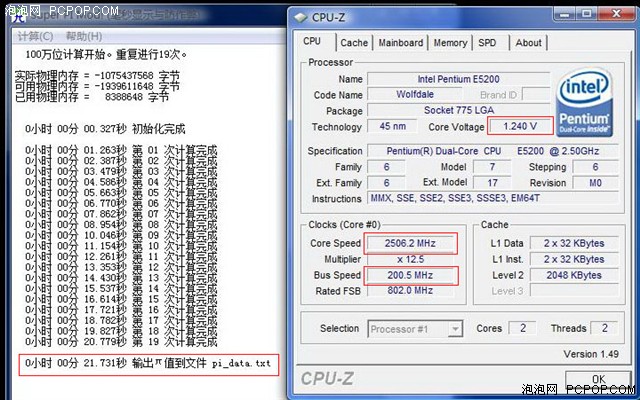
Task: Click the Core Voltage value 1.240 V
Action: tap(520, 126)
